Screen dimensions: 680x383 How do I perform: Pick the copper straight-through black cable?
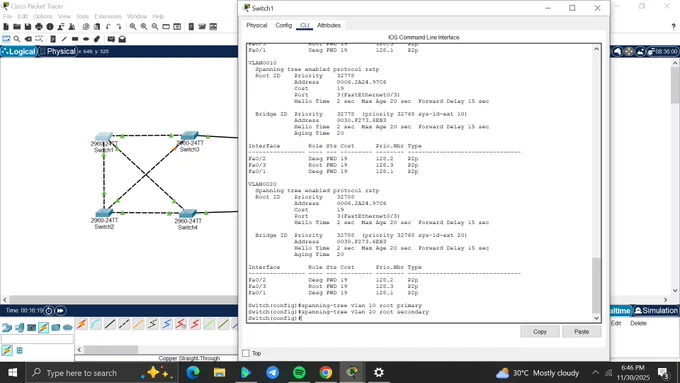110,324
